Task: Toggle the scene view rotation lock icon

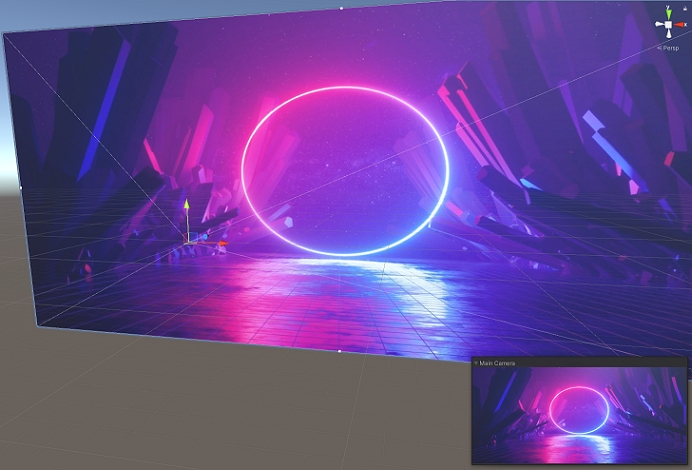Action: 683,8
